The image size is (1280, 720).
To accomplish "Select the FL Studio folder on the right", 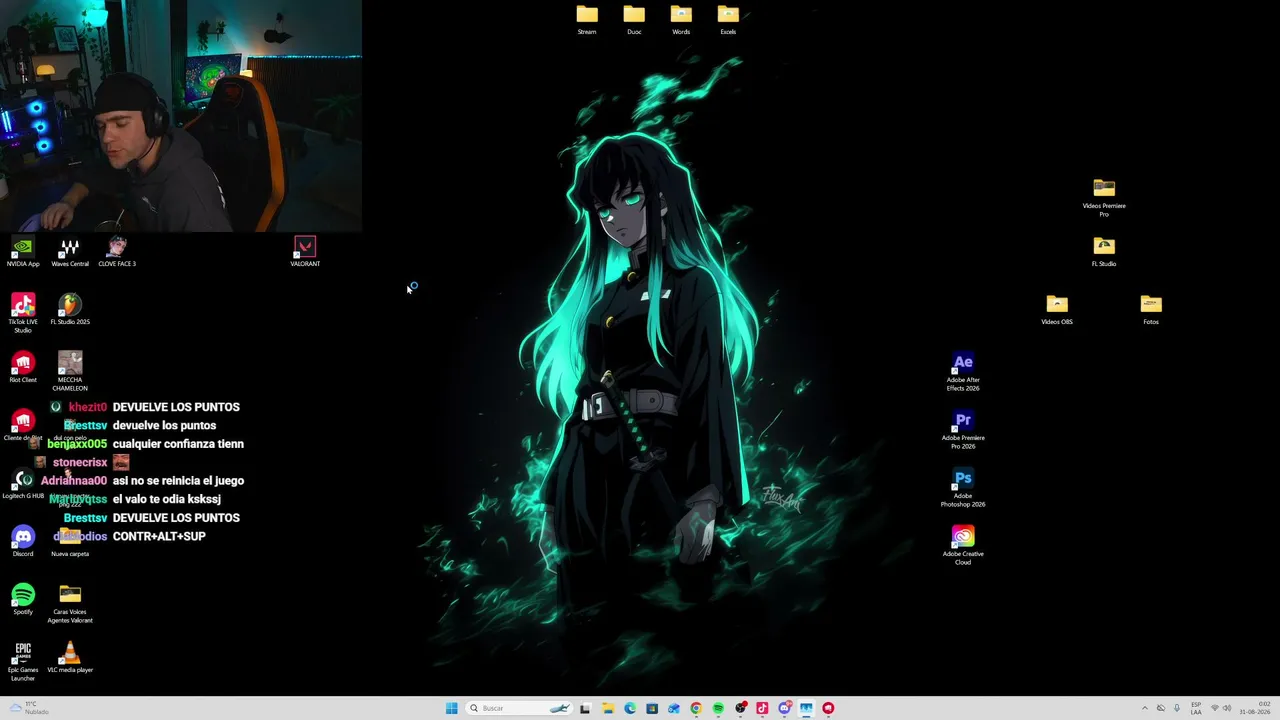I will (x=1104, y=252).
